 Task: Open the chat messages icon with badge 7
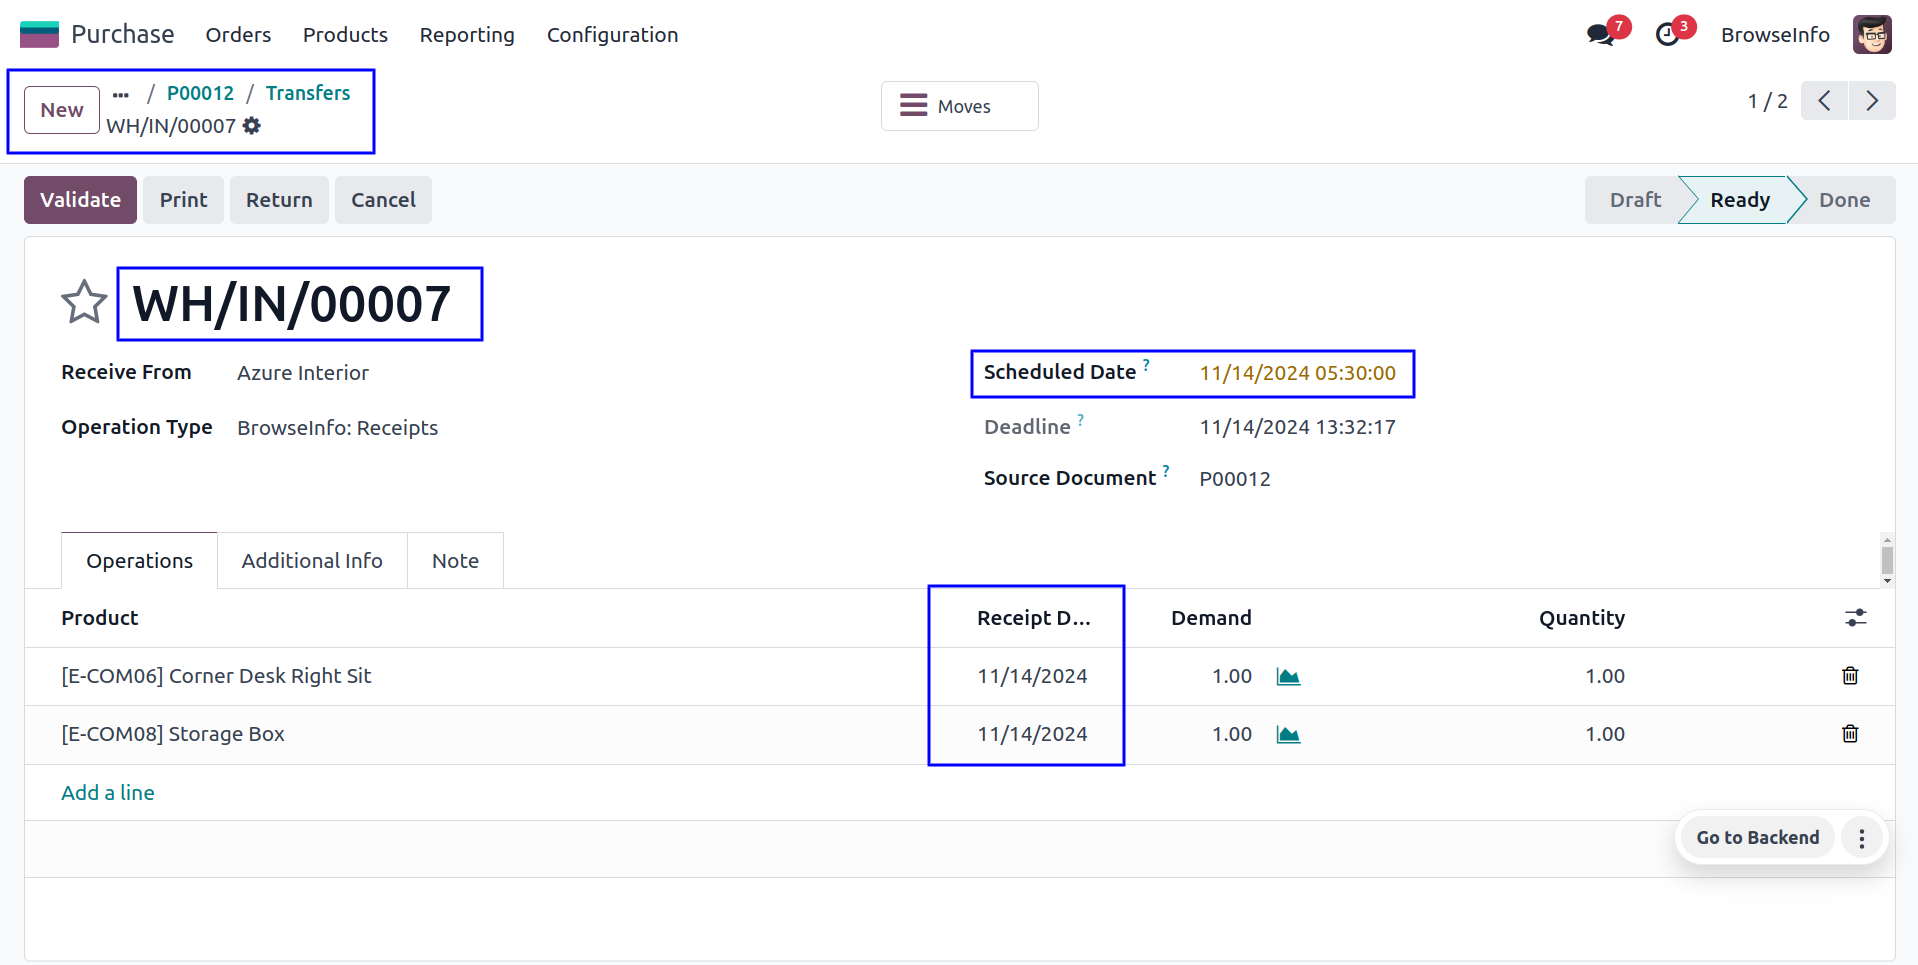coord(1600,35)
